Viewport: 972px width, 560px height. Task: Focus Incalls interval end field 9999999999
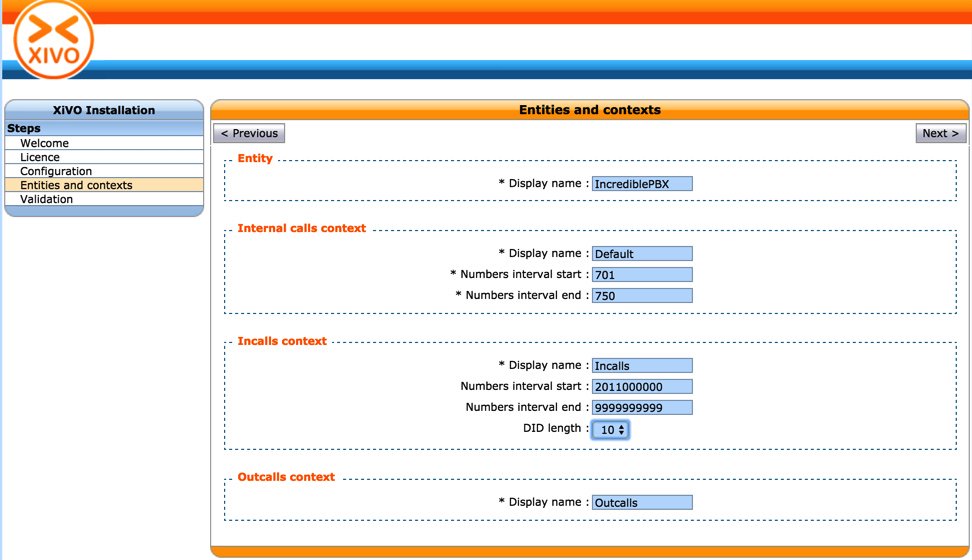tap(642, 407)
